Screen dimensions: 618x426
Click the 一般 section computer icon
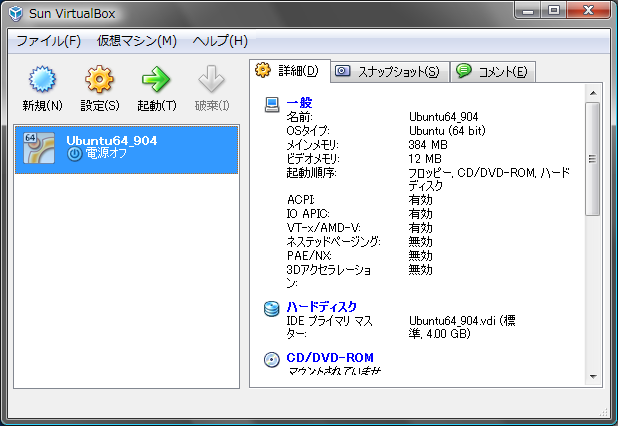272,105
